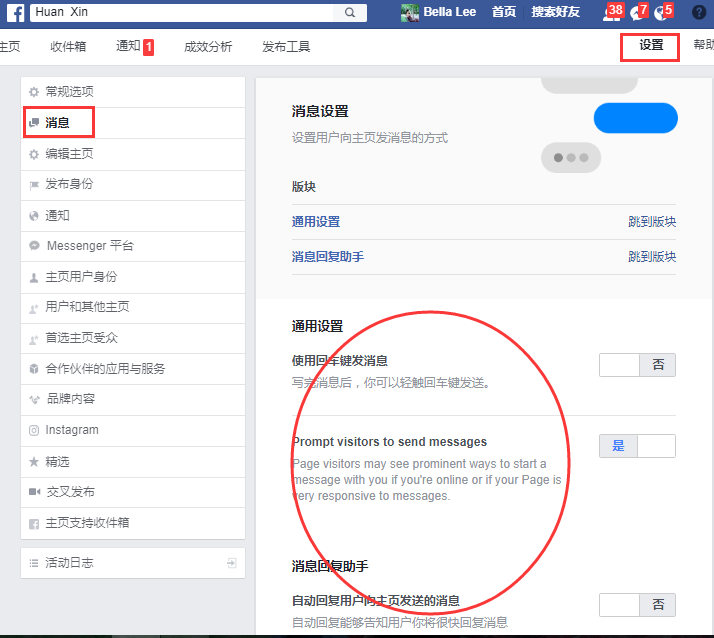Click the 品牌内容 handshake icon

pos(34,400)
